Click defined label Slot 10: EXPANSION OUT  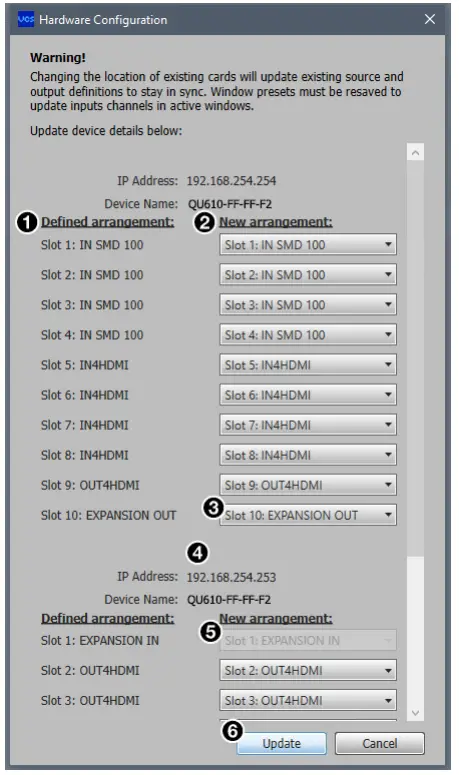point(108,515)
